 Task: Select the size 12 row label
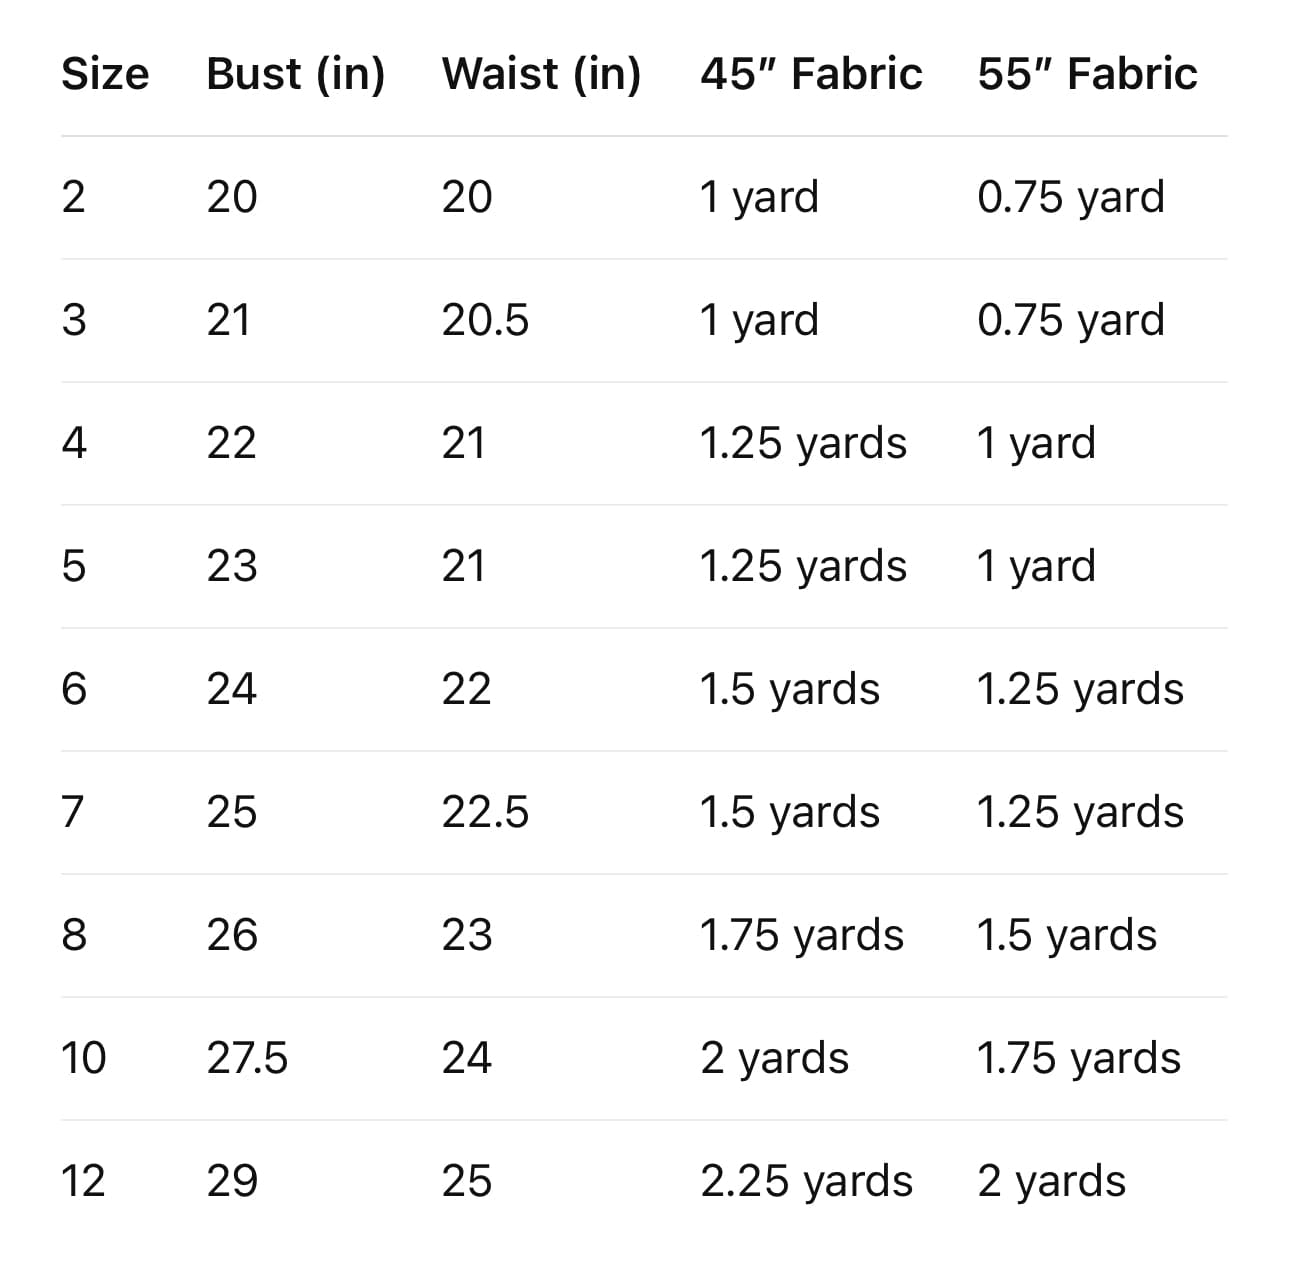[83, 1181]
